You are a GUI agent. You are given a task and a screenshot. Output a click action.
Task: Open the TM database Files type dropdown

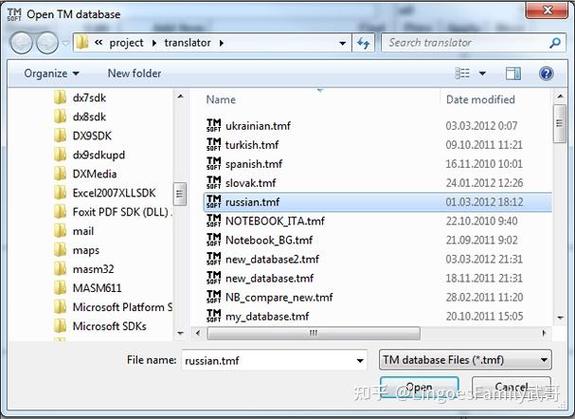tap(465, 360)
